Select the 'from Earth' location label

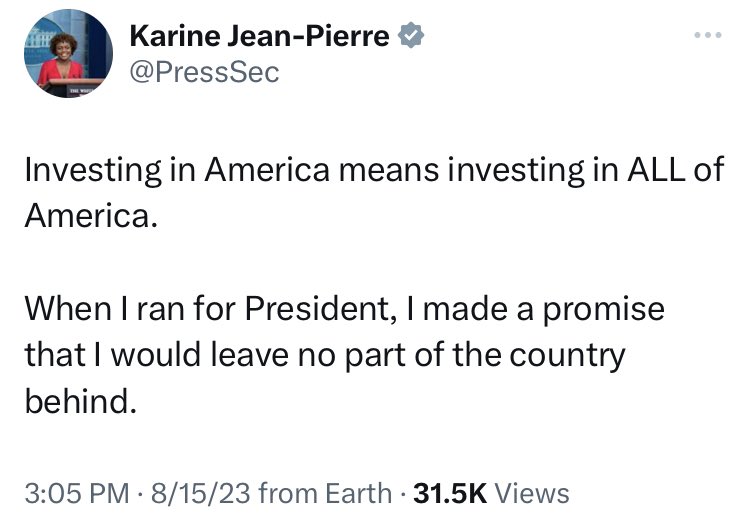pyautogui.click(x=325, y=493)
